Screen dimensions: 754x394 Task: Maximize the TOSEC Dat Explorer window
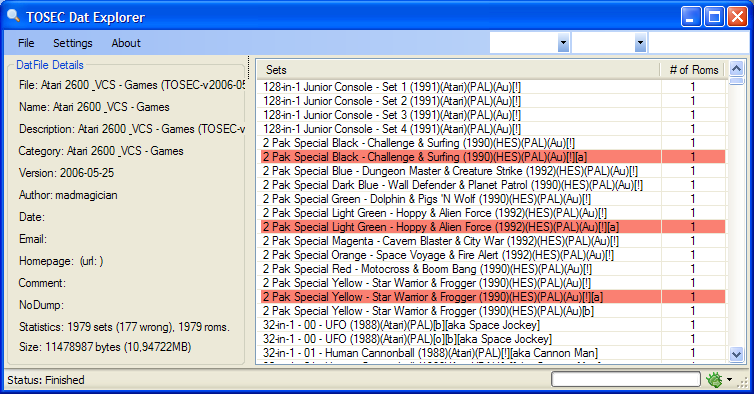714,17
